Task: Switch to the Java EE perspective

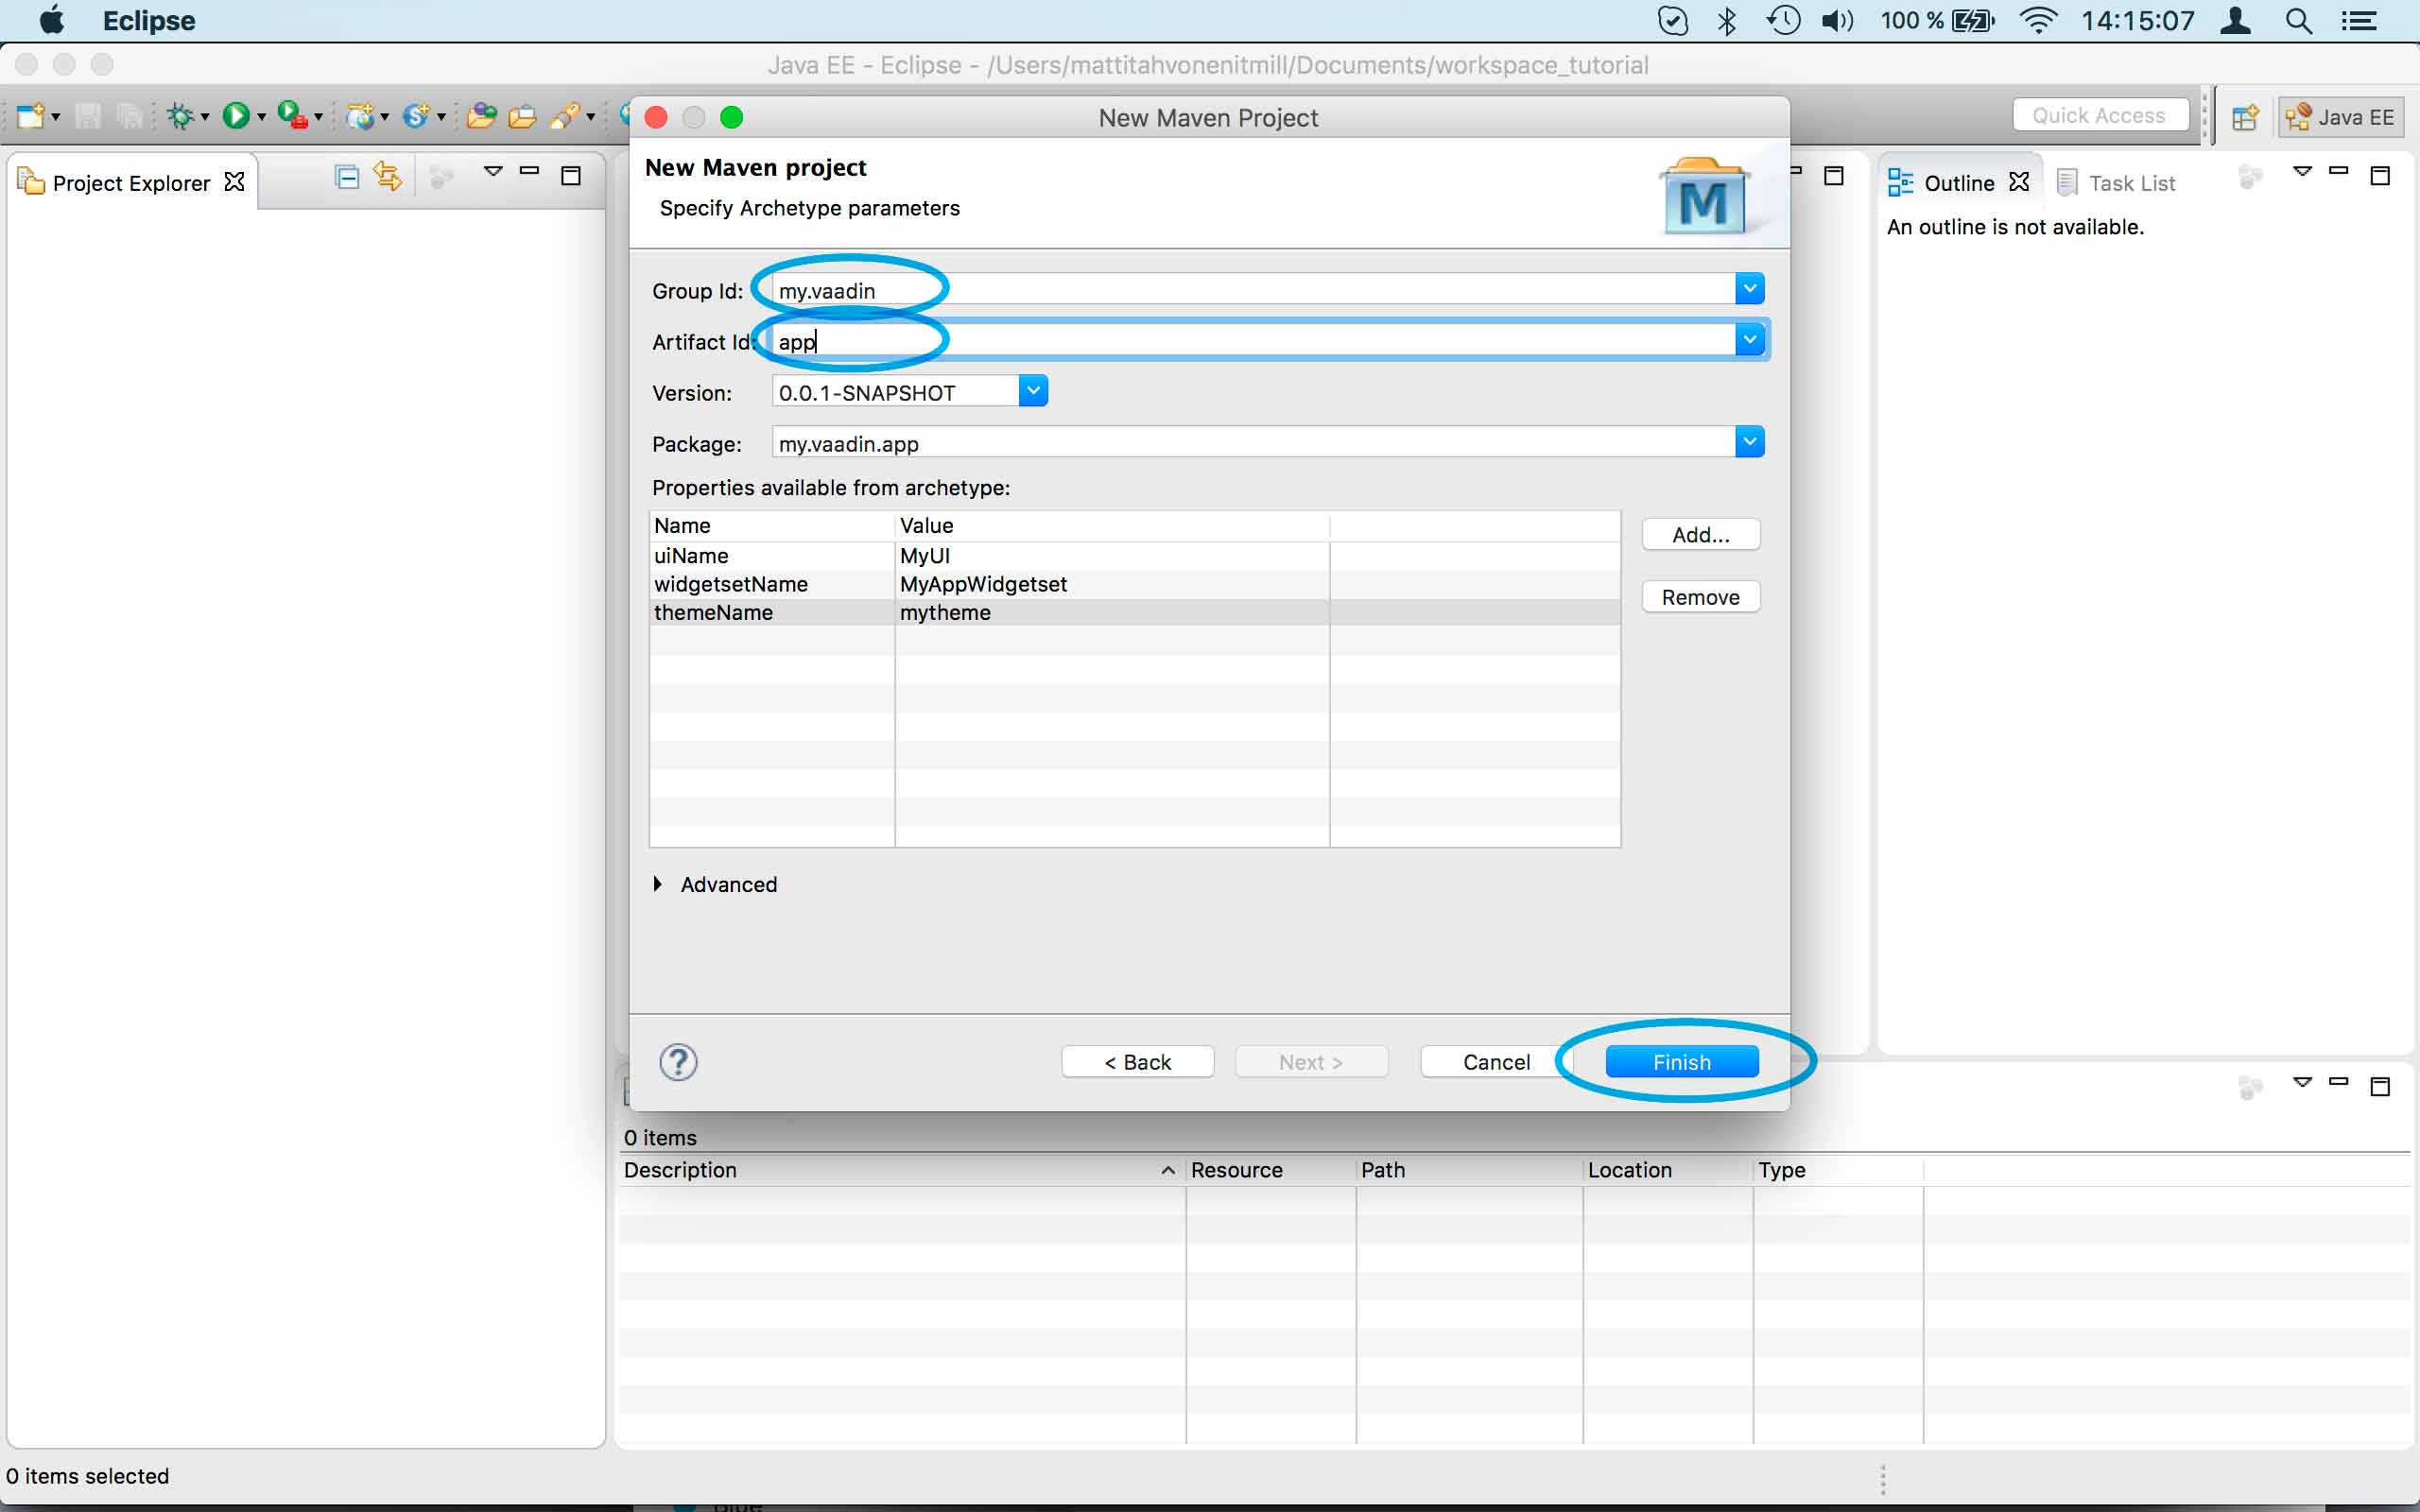Action: click(x=2340, y=117)
